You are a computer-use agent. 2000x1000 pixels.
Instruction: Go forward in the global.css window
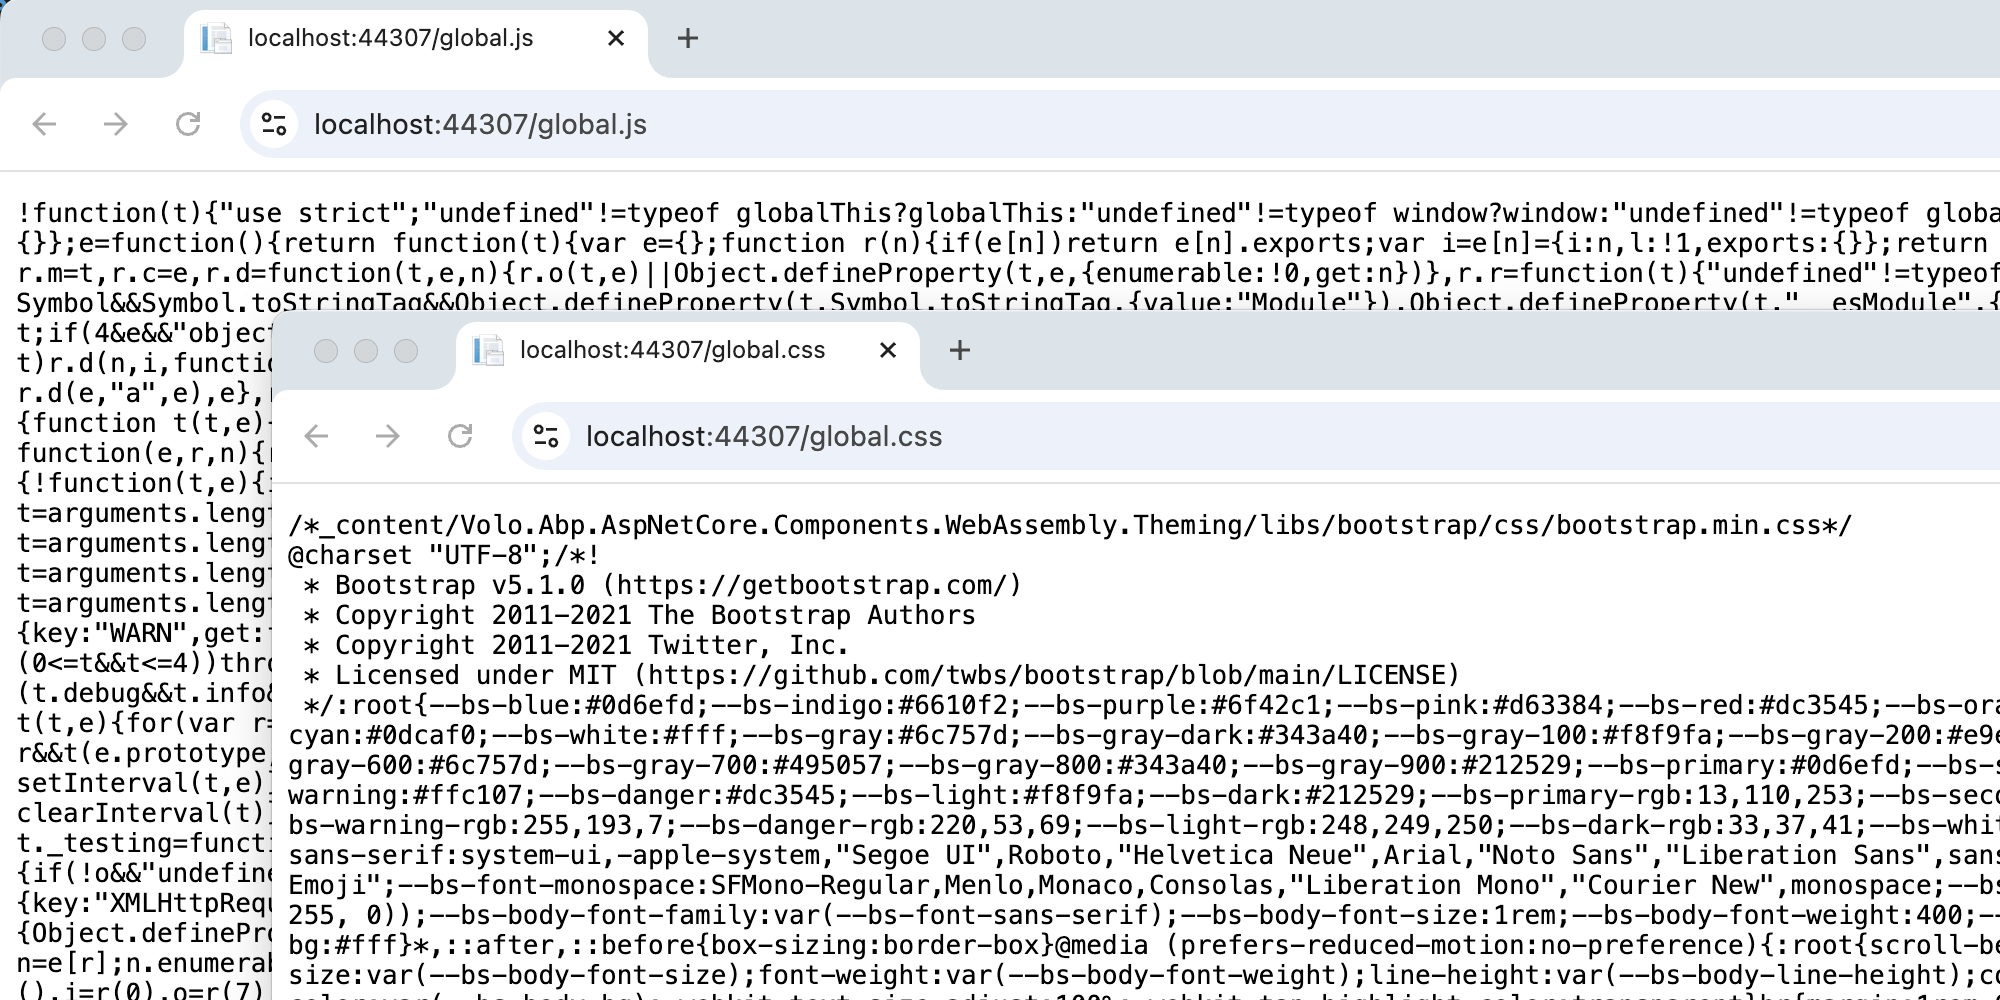click(x=388, y=436)
